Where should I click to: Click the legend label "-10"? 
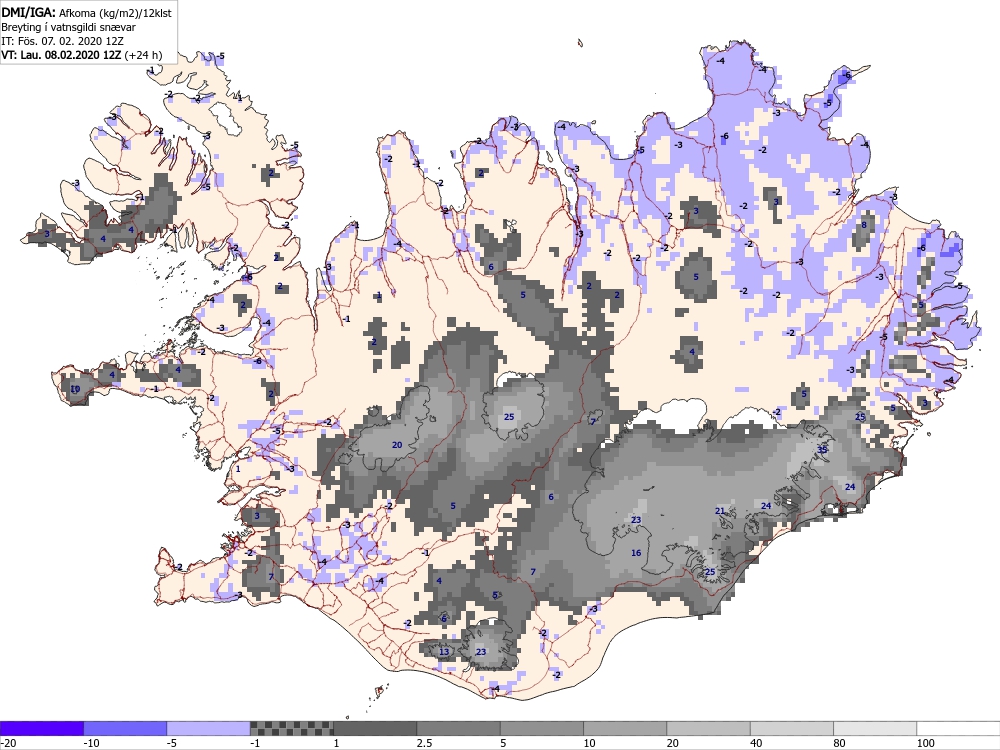(x=91, y=743)
